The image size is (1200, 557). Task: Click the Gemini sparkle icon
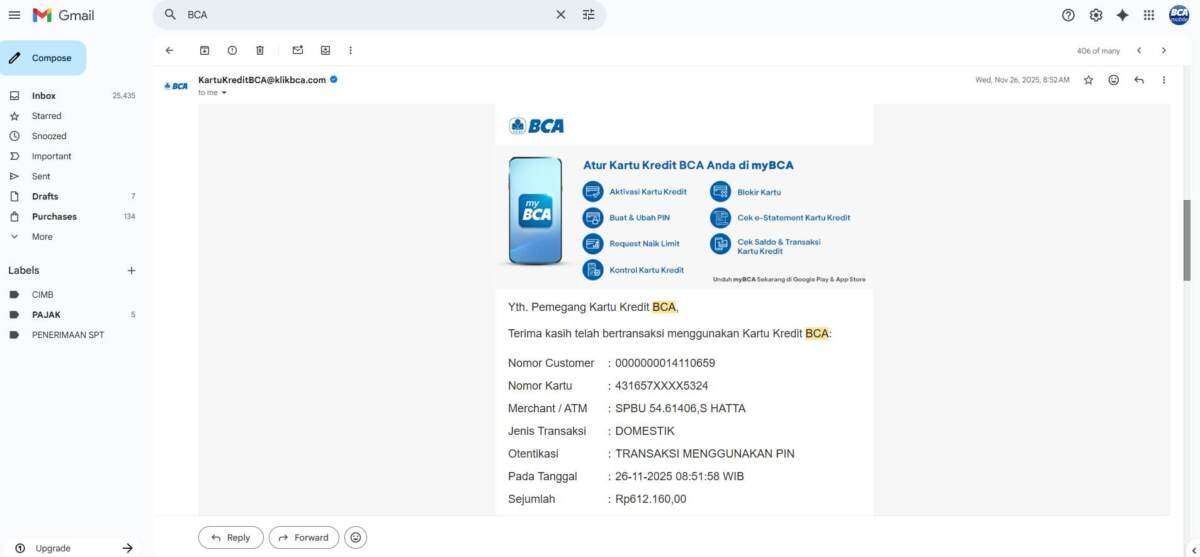point(1122,15)
